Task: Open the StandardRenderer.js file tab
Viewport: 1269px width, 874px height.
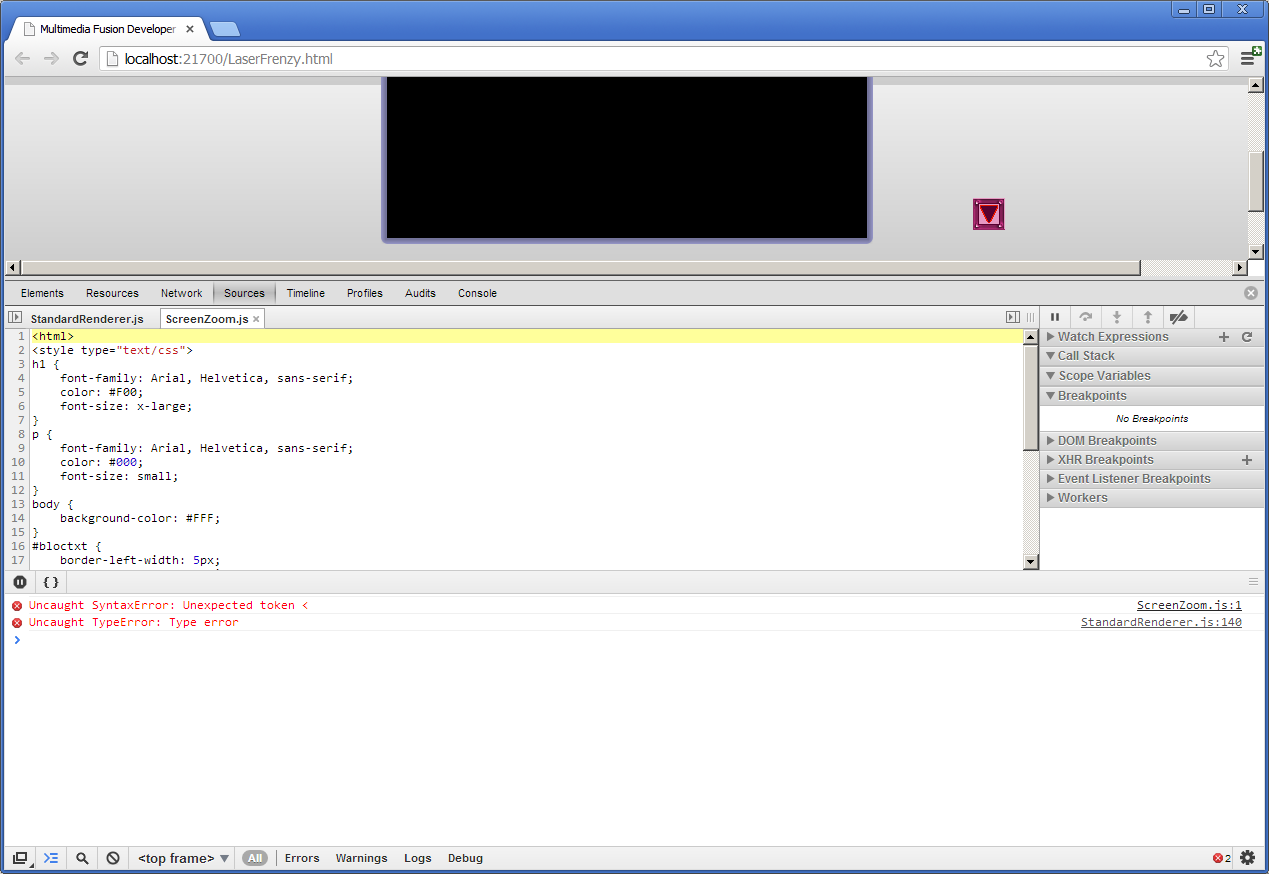Action: point(87,319)
